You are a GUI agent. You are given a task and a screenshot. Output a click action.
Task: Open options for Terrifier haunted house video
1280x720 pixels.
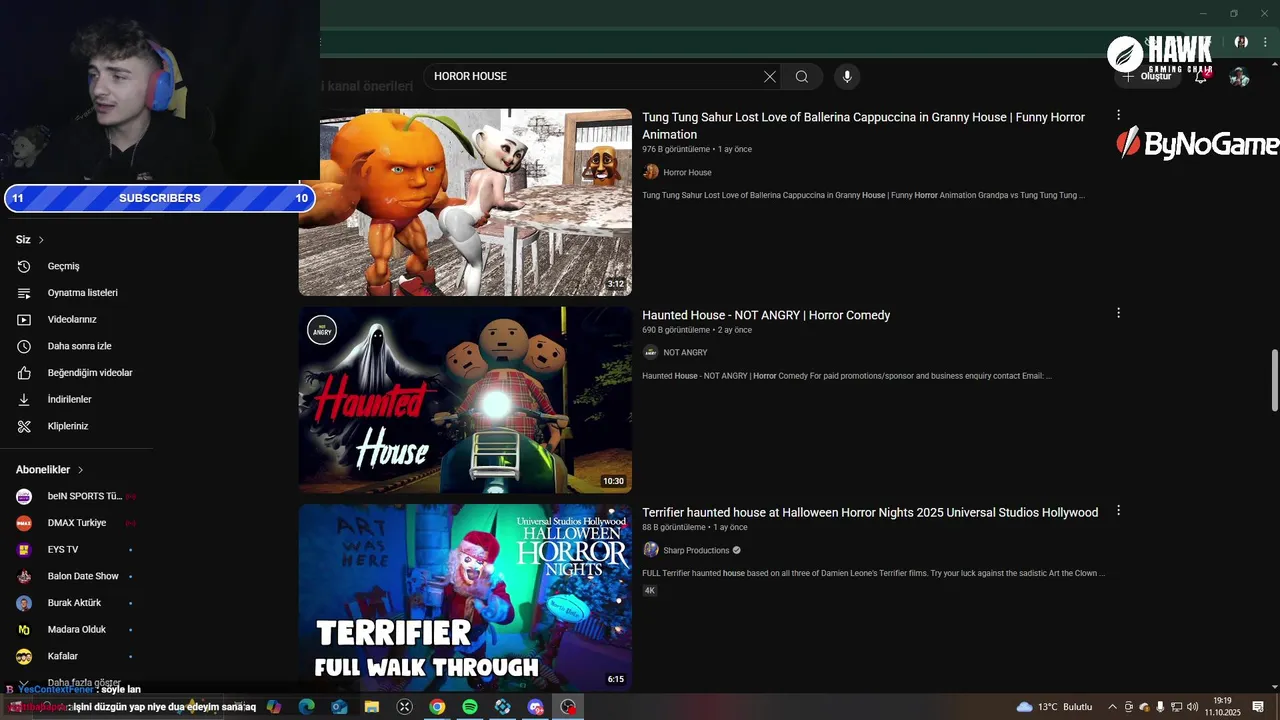1118,510
